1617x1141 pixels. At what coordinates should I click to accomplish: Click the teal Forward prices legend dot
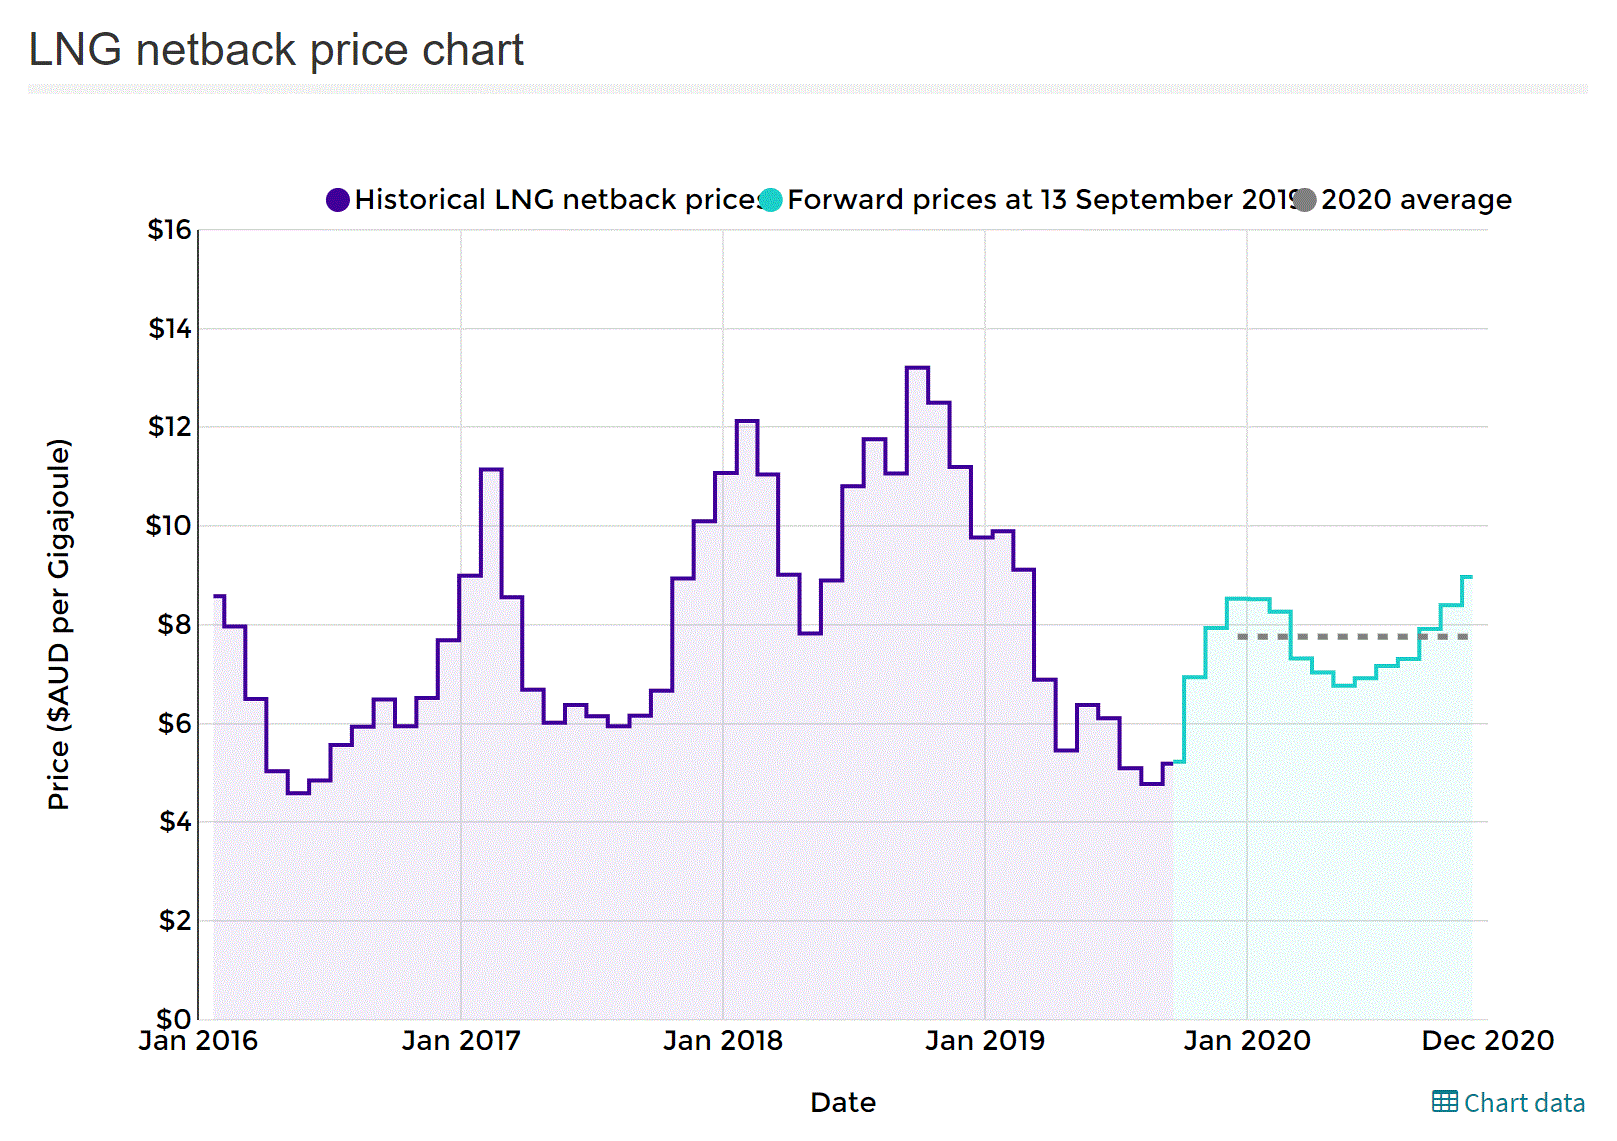[x=770, y=200]
